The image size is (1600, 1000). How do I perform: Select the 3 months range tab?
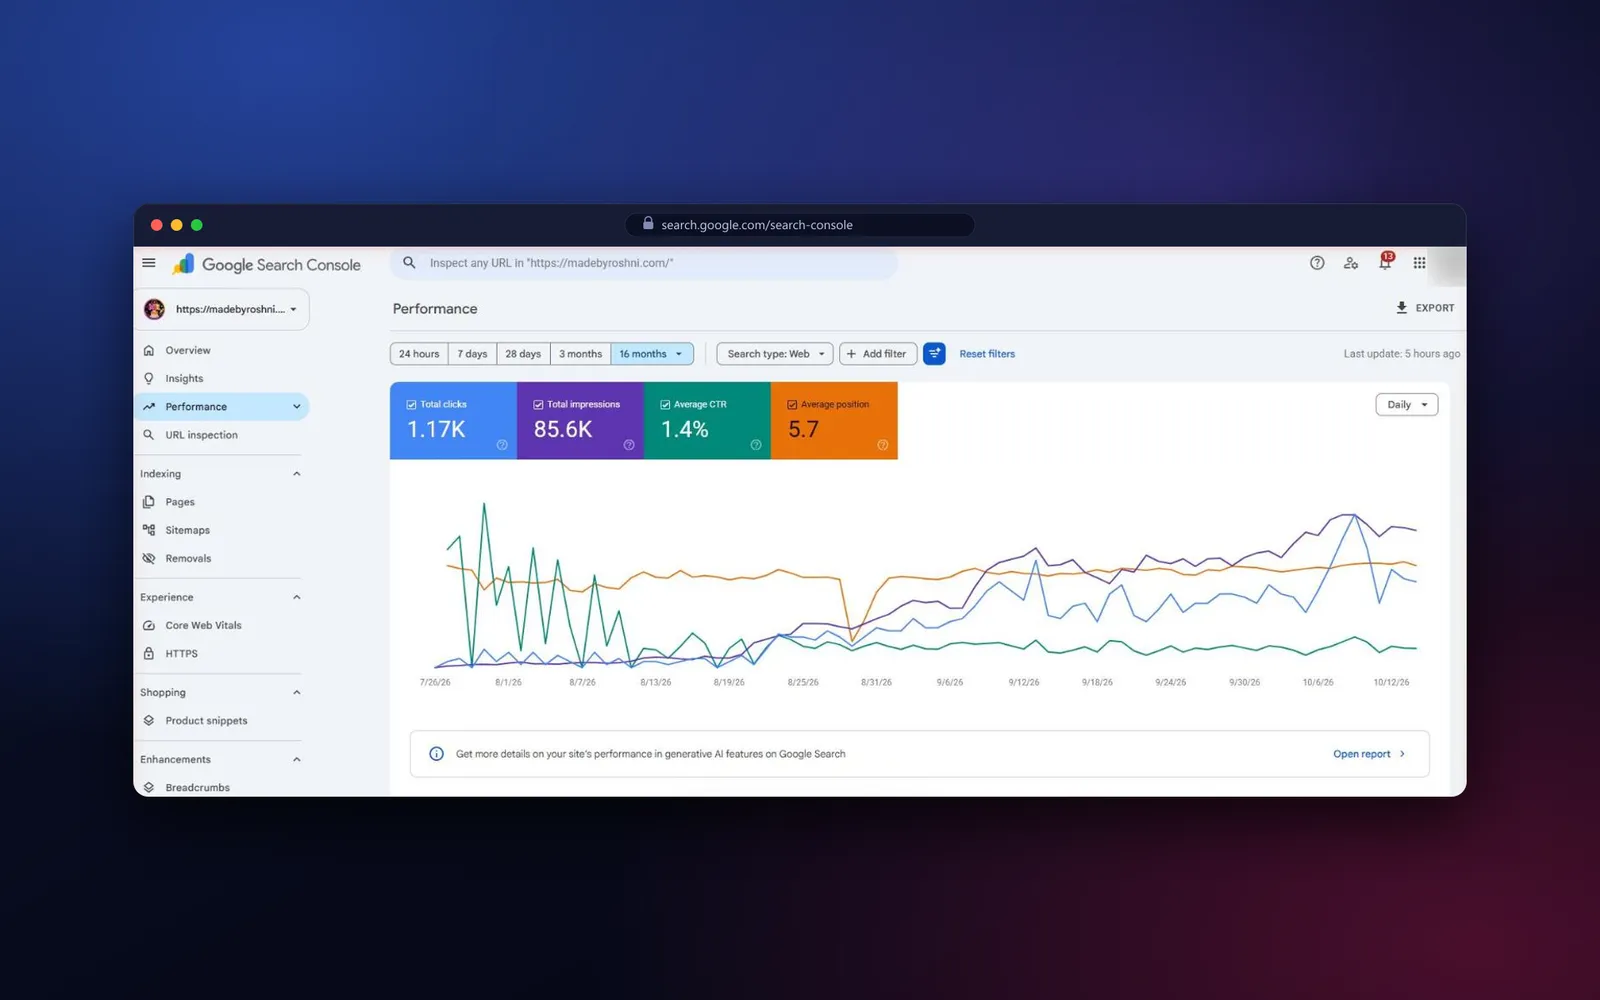click(580, 354)
